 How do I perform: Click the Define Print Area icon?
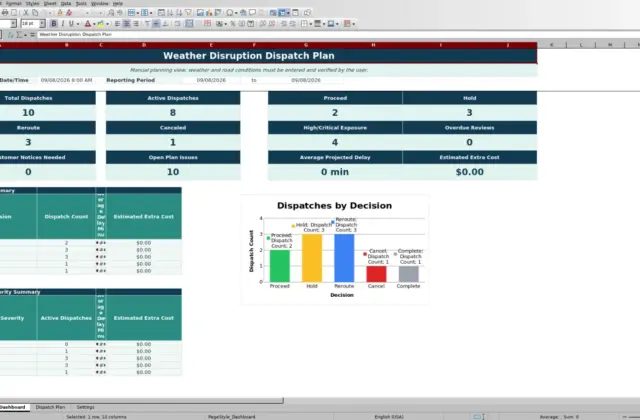coord(273,13)
